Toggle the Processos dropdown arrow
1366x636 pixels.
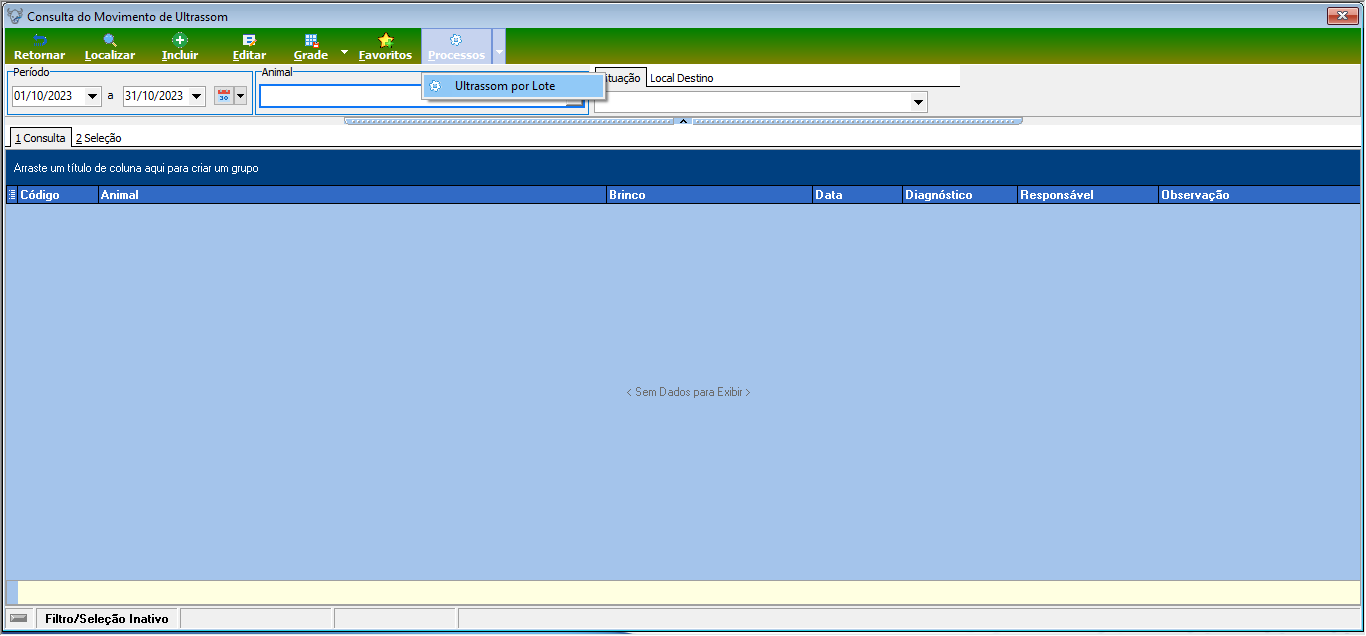pos(499,47)
